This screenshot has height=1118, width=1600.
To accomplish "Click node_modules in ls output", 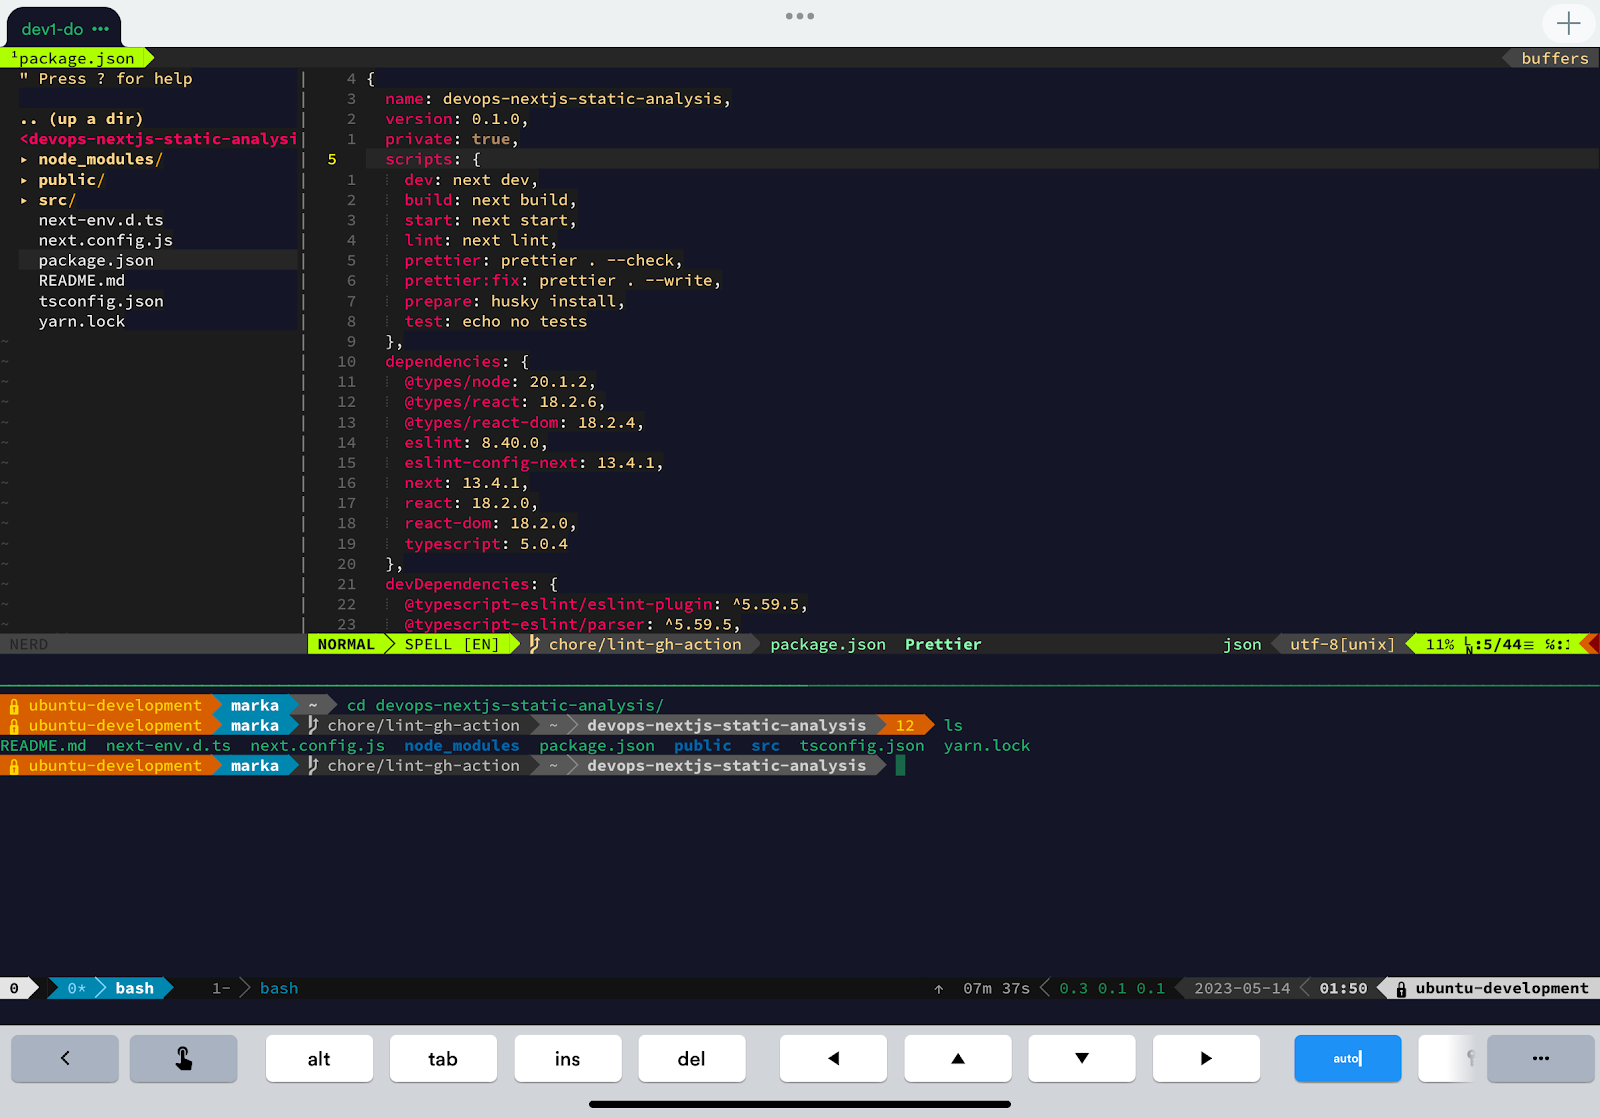I will [x=462, y=746].
